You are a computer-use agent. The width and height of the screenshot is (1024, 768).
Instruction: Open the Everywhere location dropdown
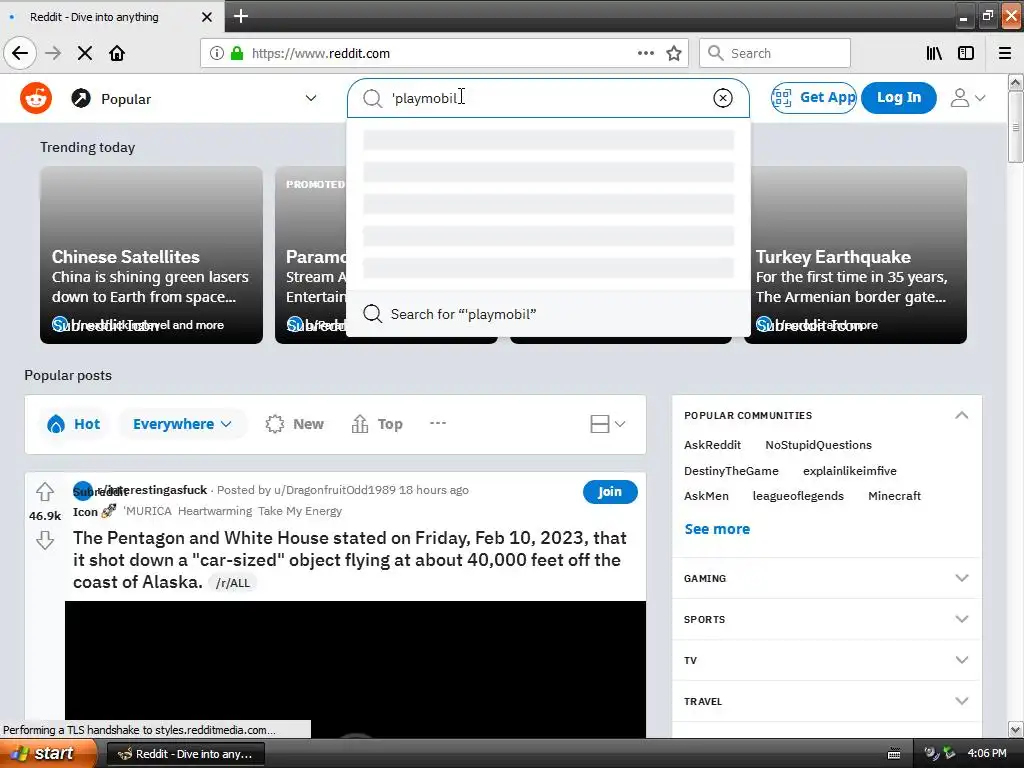(182, 424)
